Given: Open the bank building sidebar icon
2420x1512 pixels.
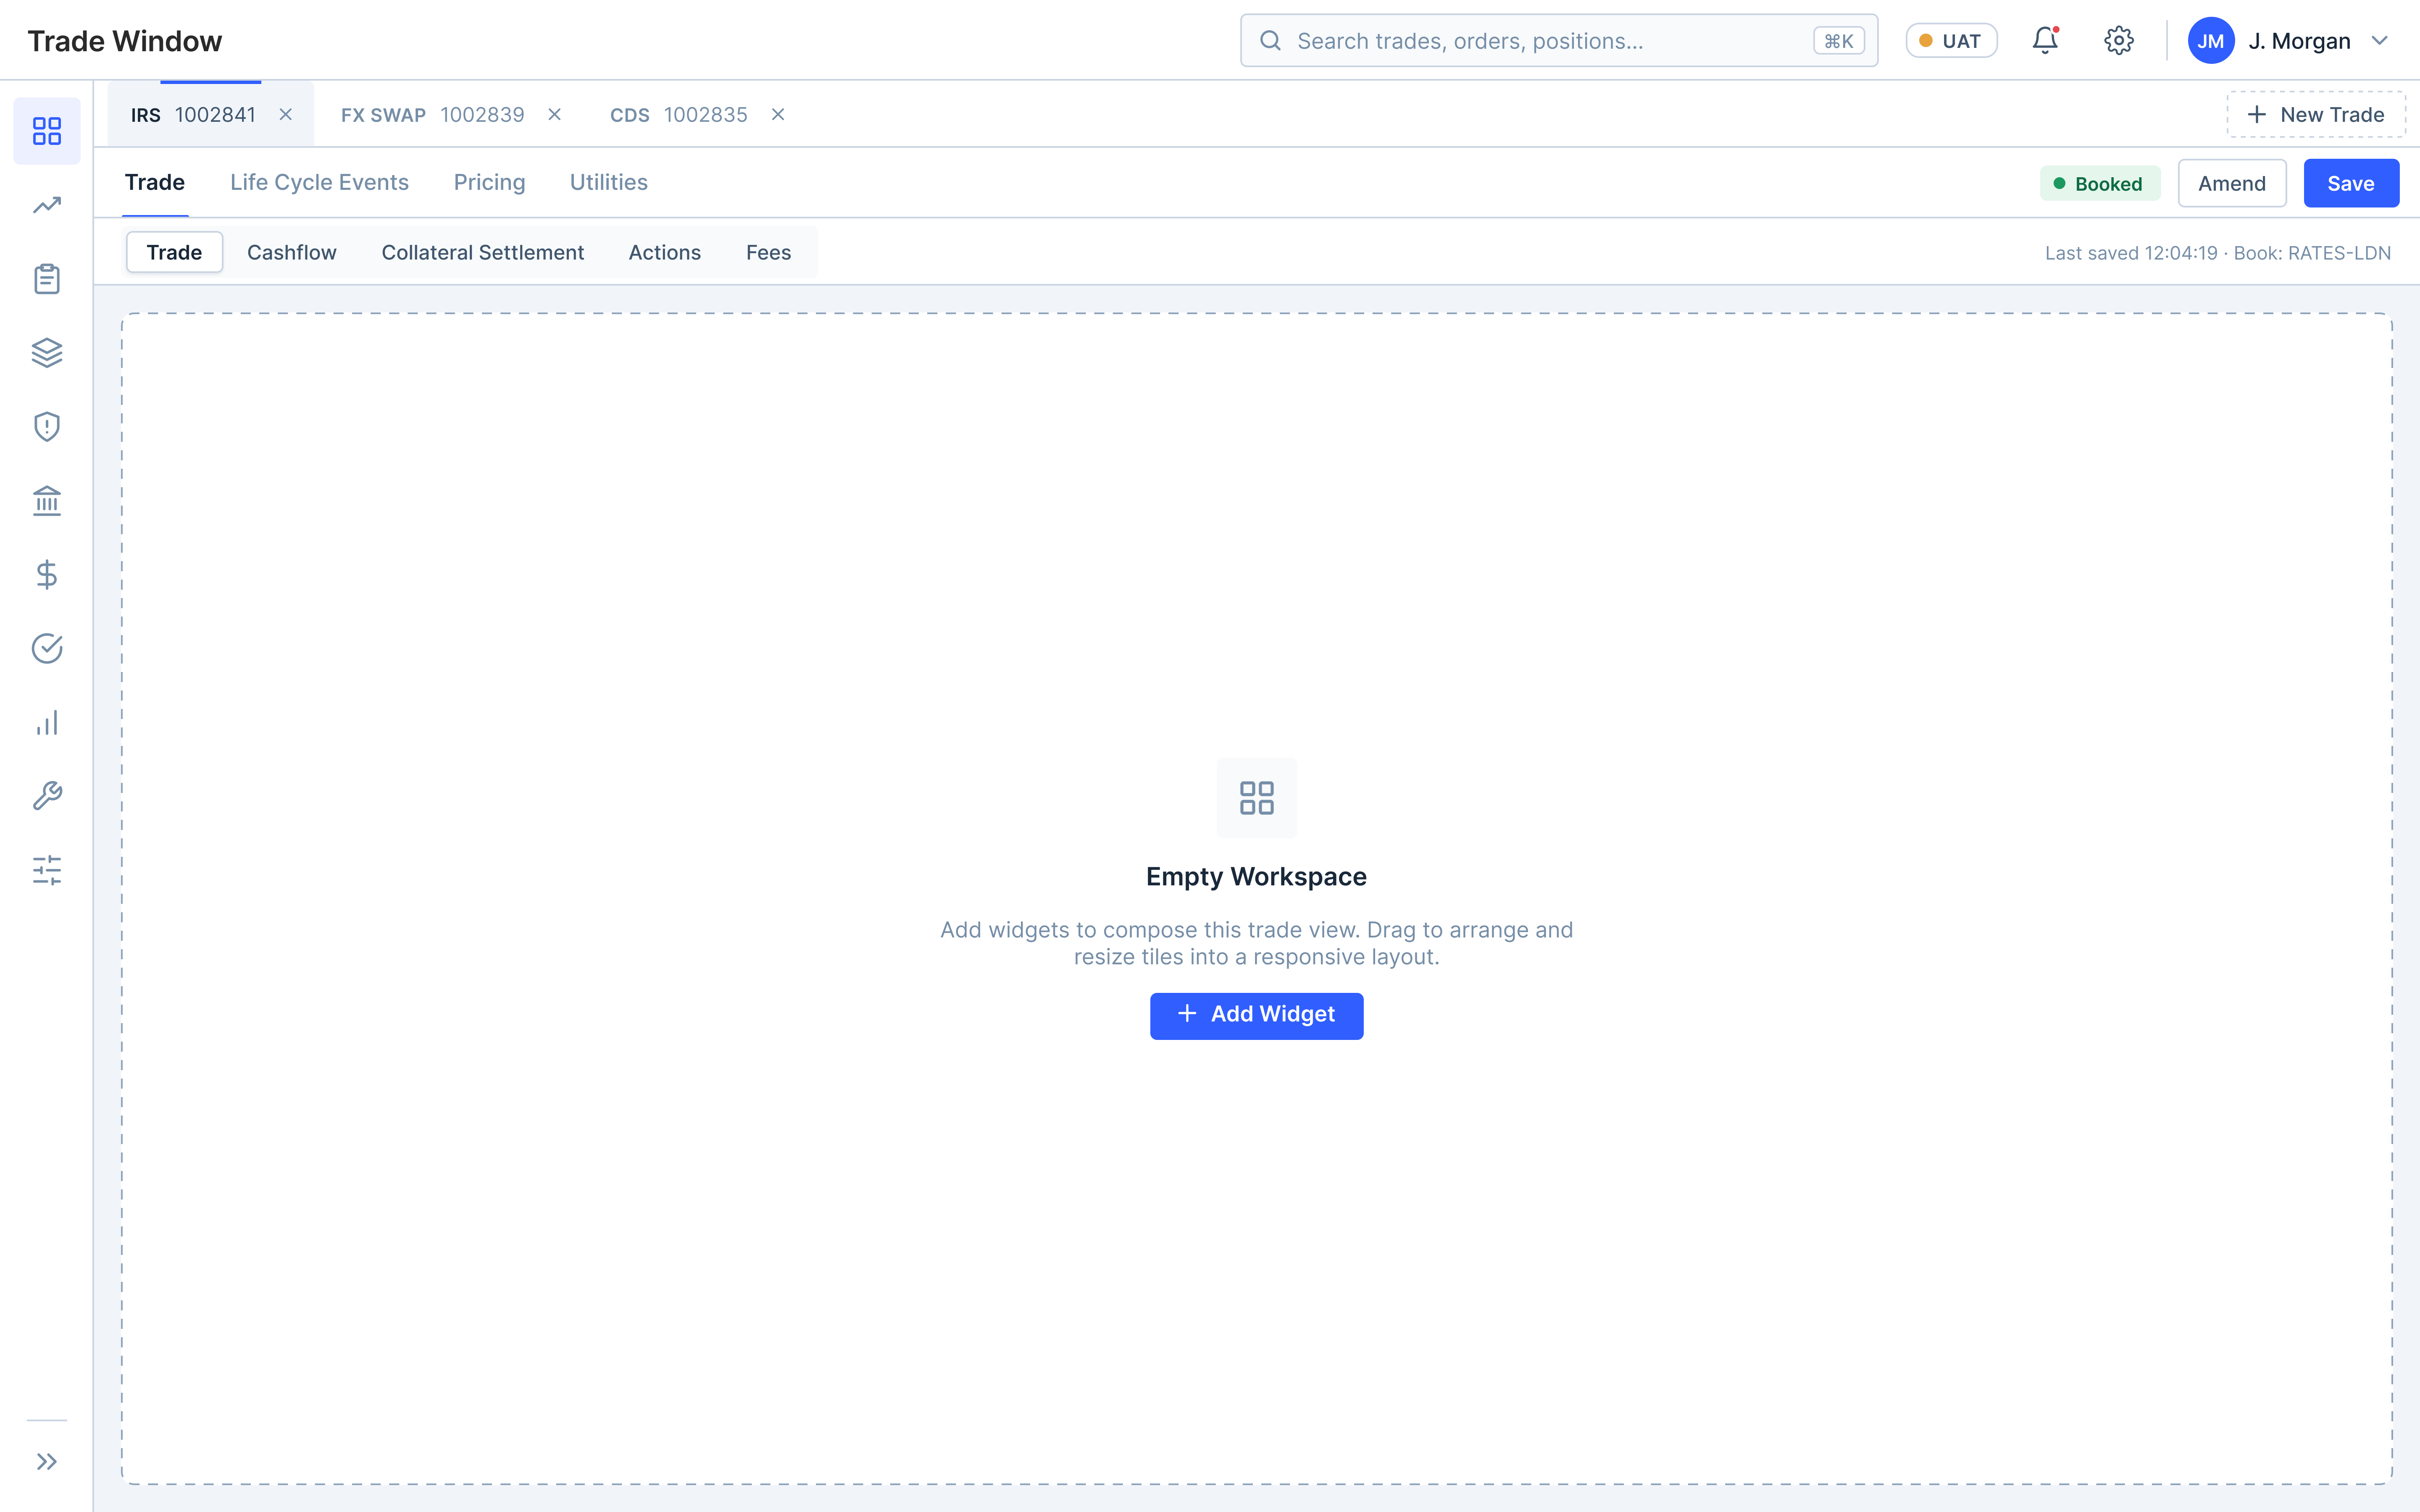Looking at the screenshot, I should 47,501.
